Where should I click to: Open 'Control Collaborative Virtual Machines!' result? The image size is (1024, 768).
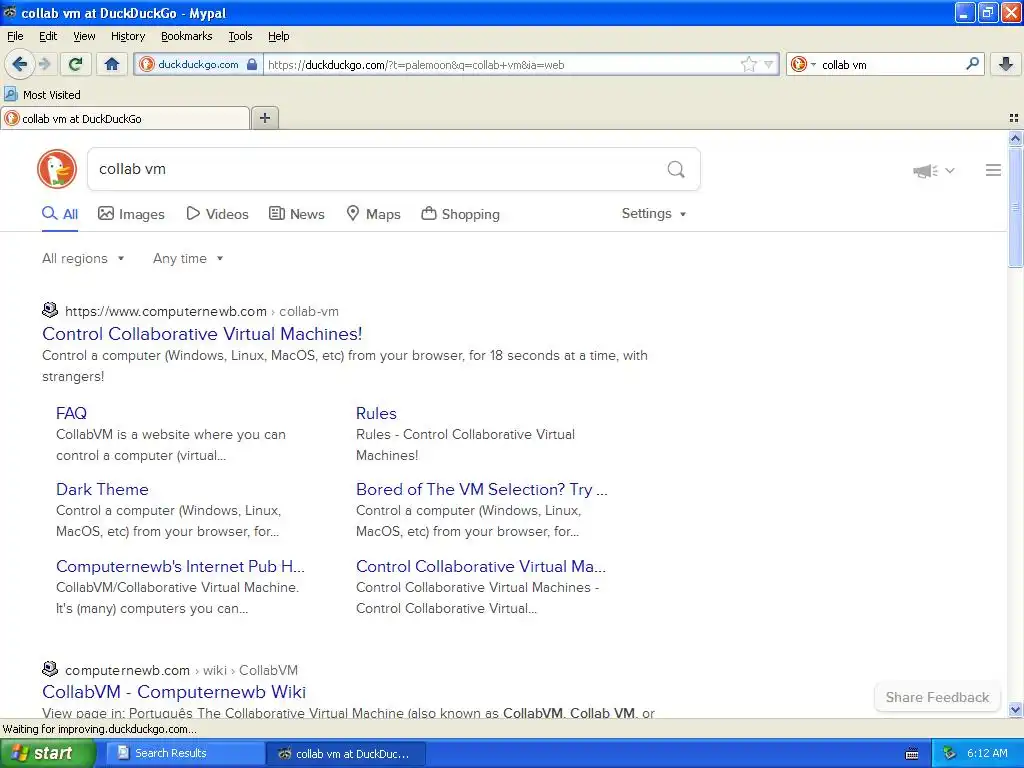click(202, 334)
